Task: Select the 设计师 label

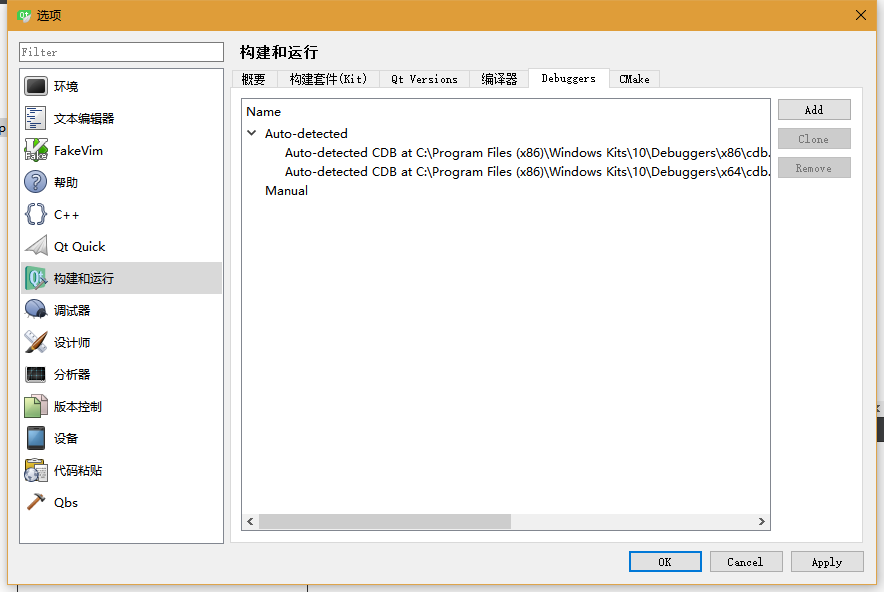Action: pyautogui.click(x=72, y=342)
